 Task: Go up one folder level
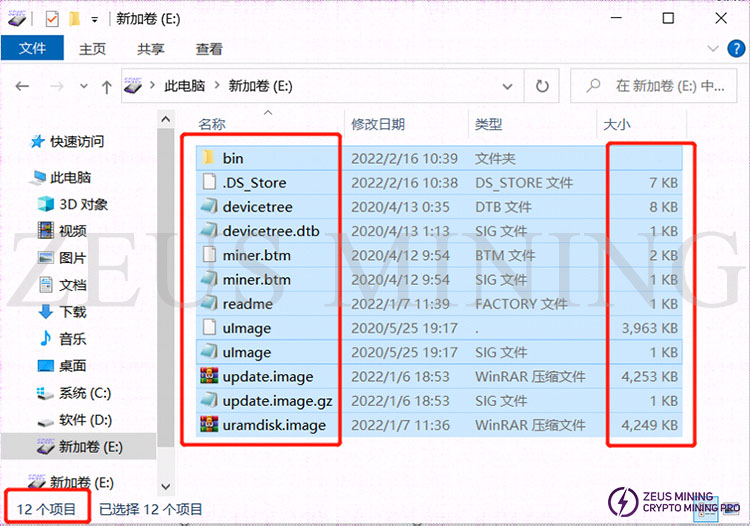(107, 87)
